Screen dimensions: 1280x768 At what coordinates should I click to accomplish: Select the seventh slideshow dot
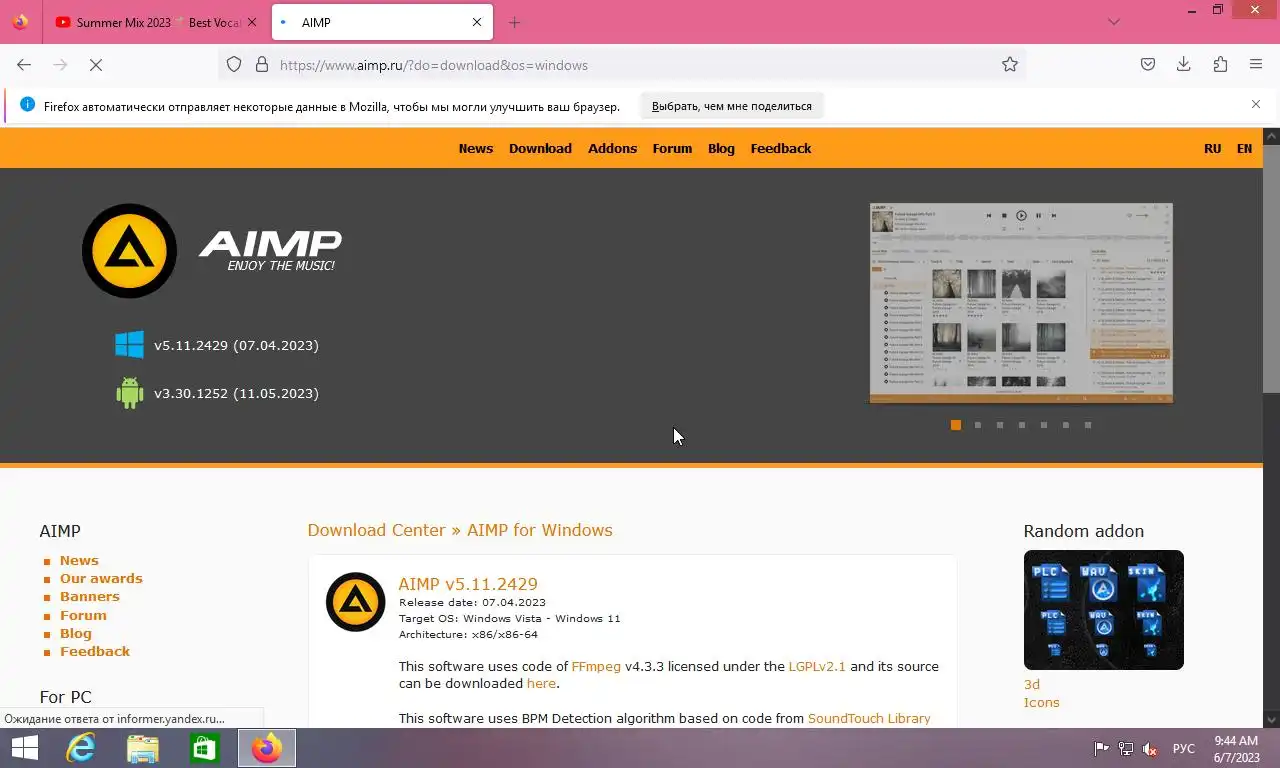click(x=1088, y=425)
